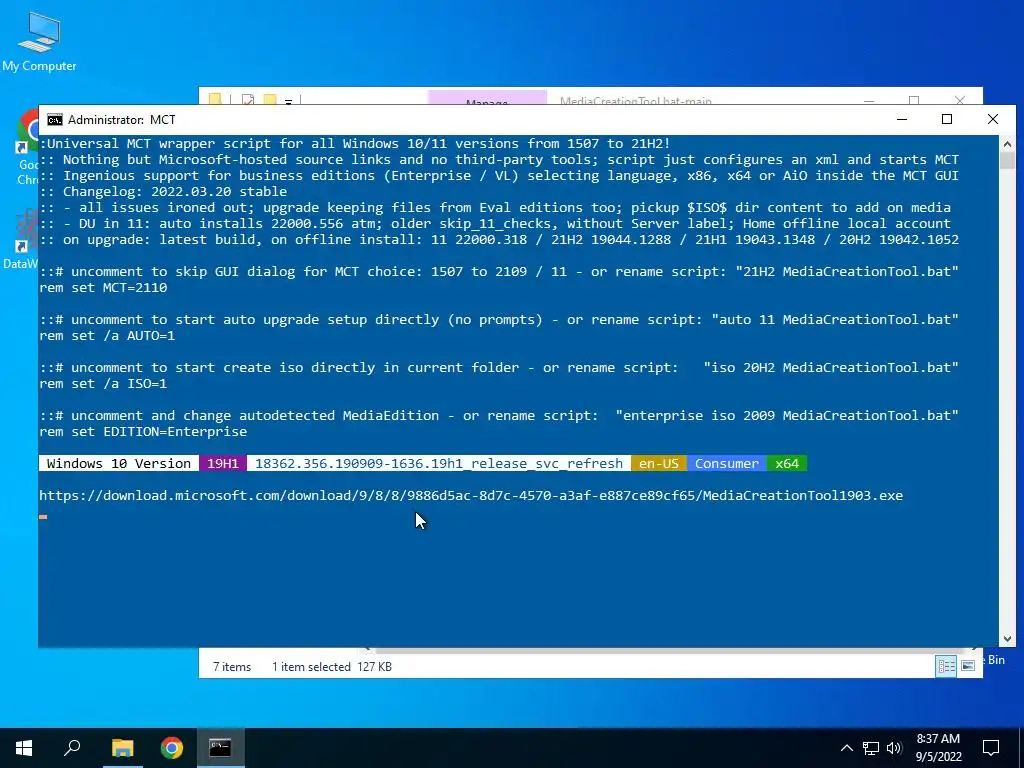The width and height of the screenshot is (1024, 768).
Task: Open the DataW desktop shortcut
Action: 22,238
